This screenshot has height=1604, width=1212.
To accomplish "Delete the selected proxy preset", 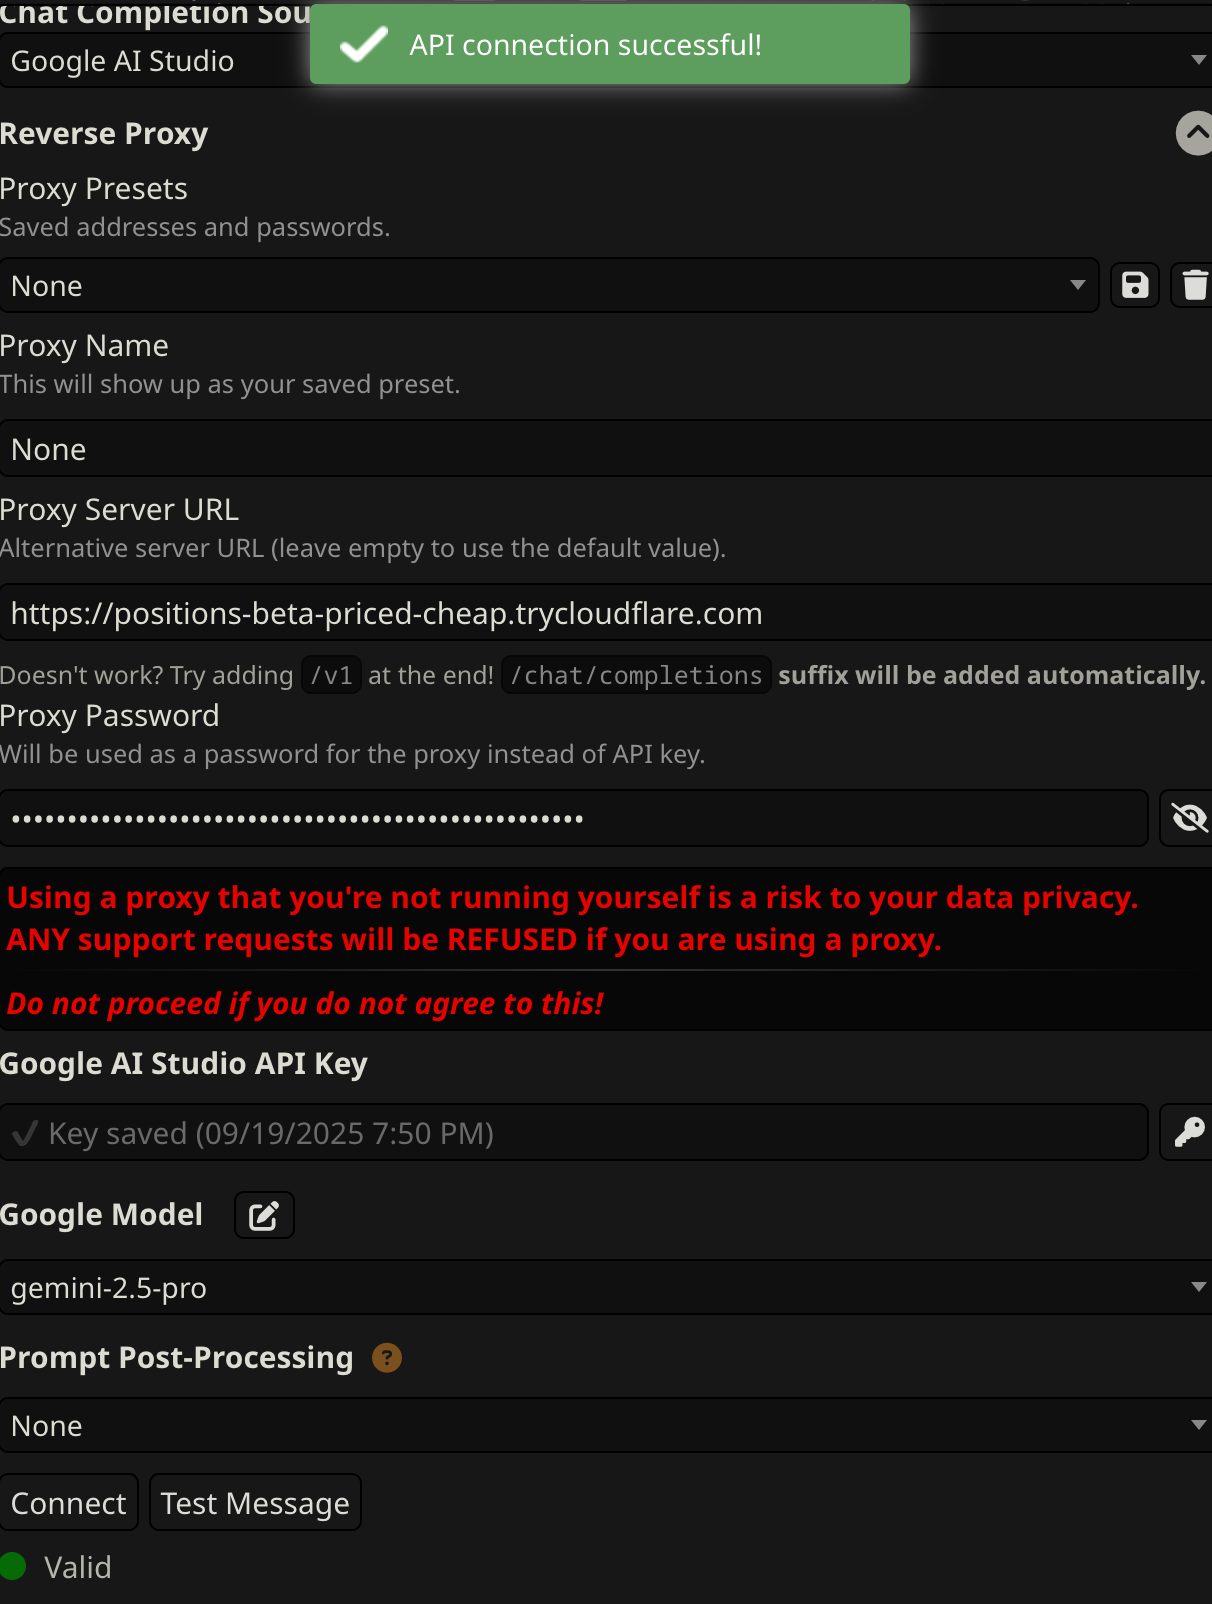I will click(1194, 286).
